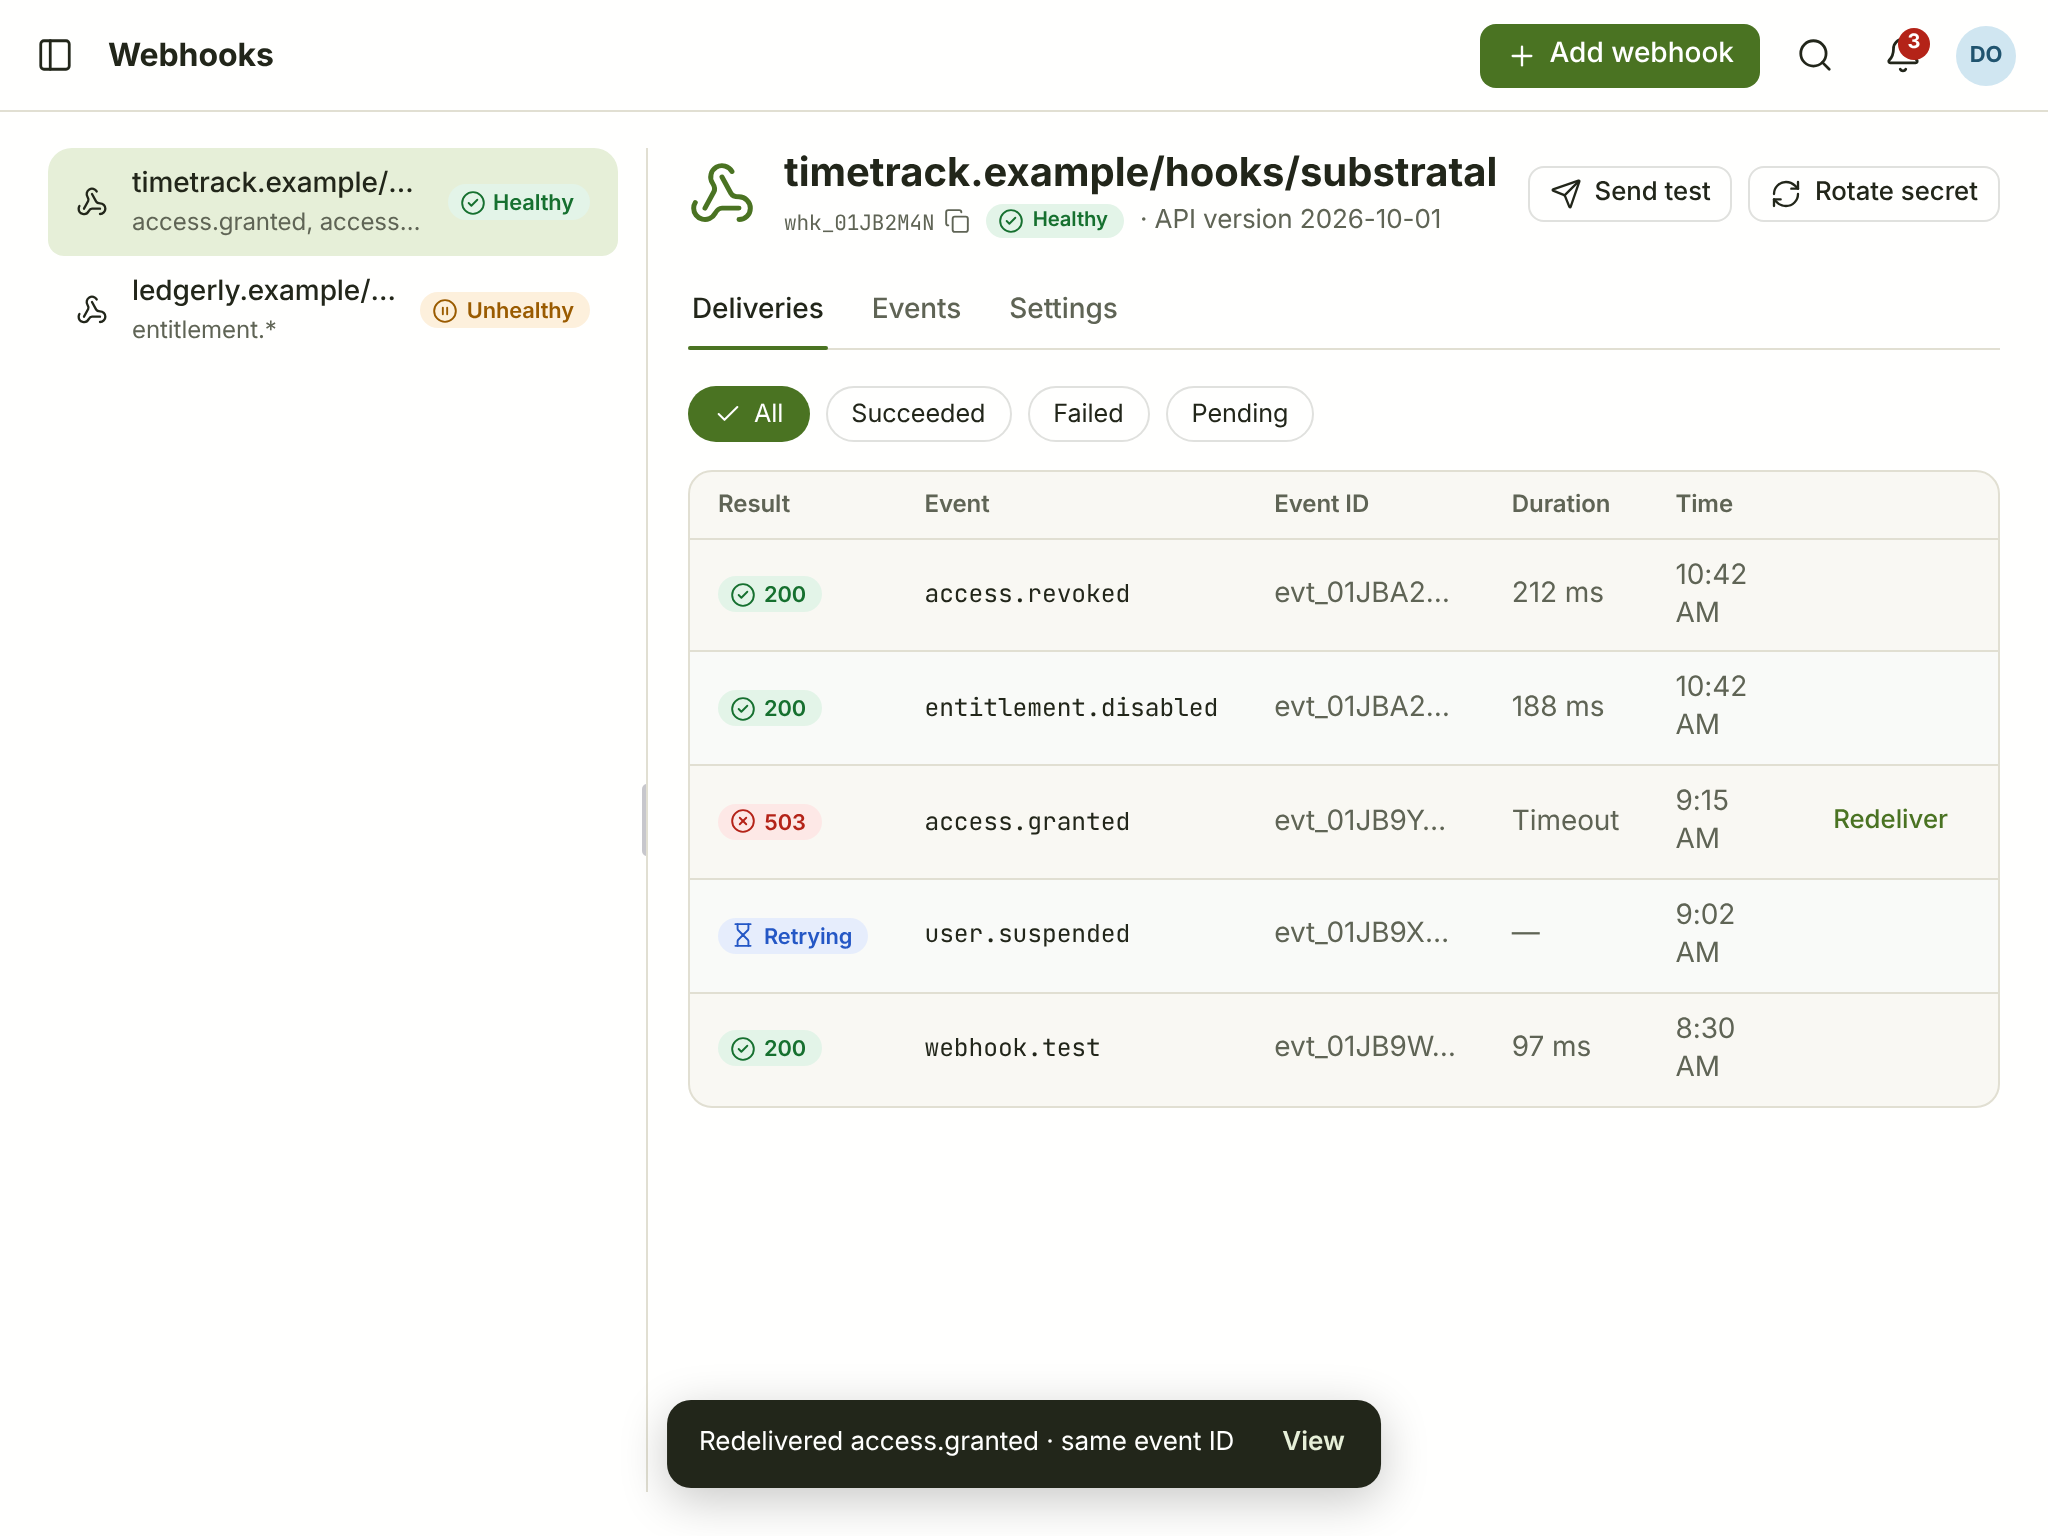Click the Timeout duration cell
The height and width of the screenshot is (1536, 2048).
pyautogui.click(x=1565, y=820)
